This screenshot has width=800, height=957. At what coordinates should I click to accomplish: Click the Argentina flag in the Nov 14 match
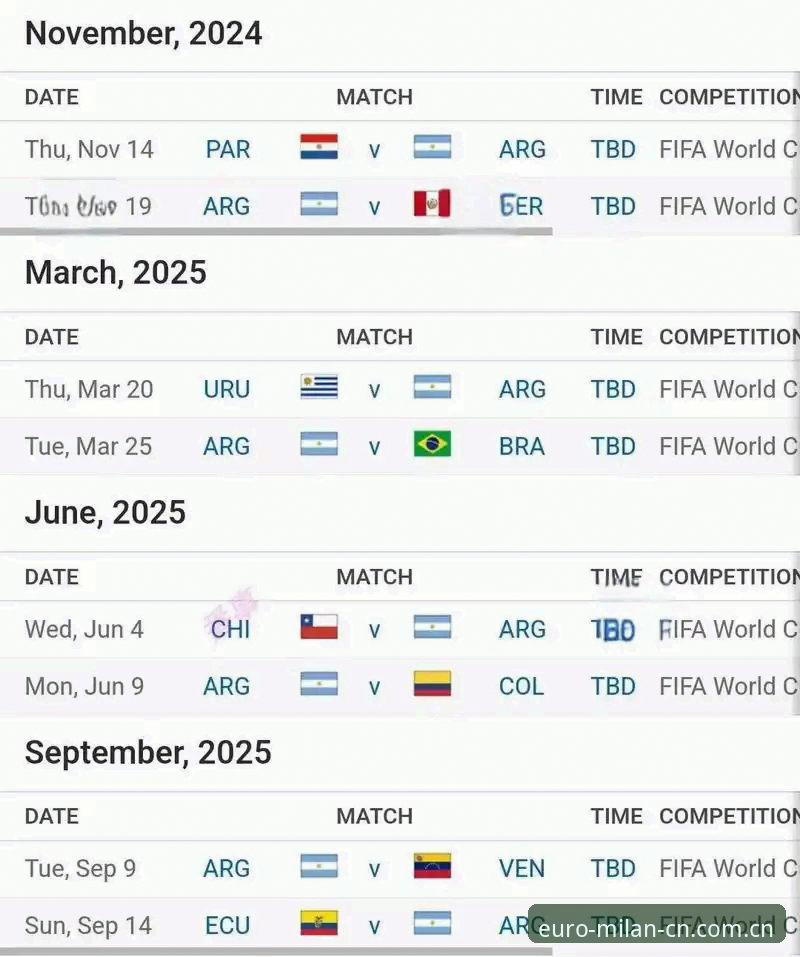pyautogui.click(x=432, y=147)
